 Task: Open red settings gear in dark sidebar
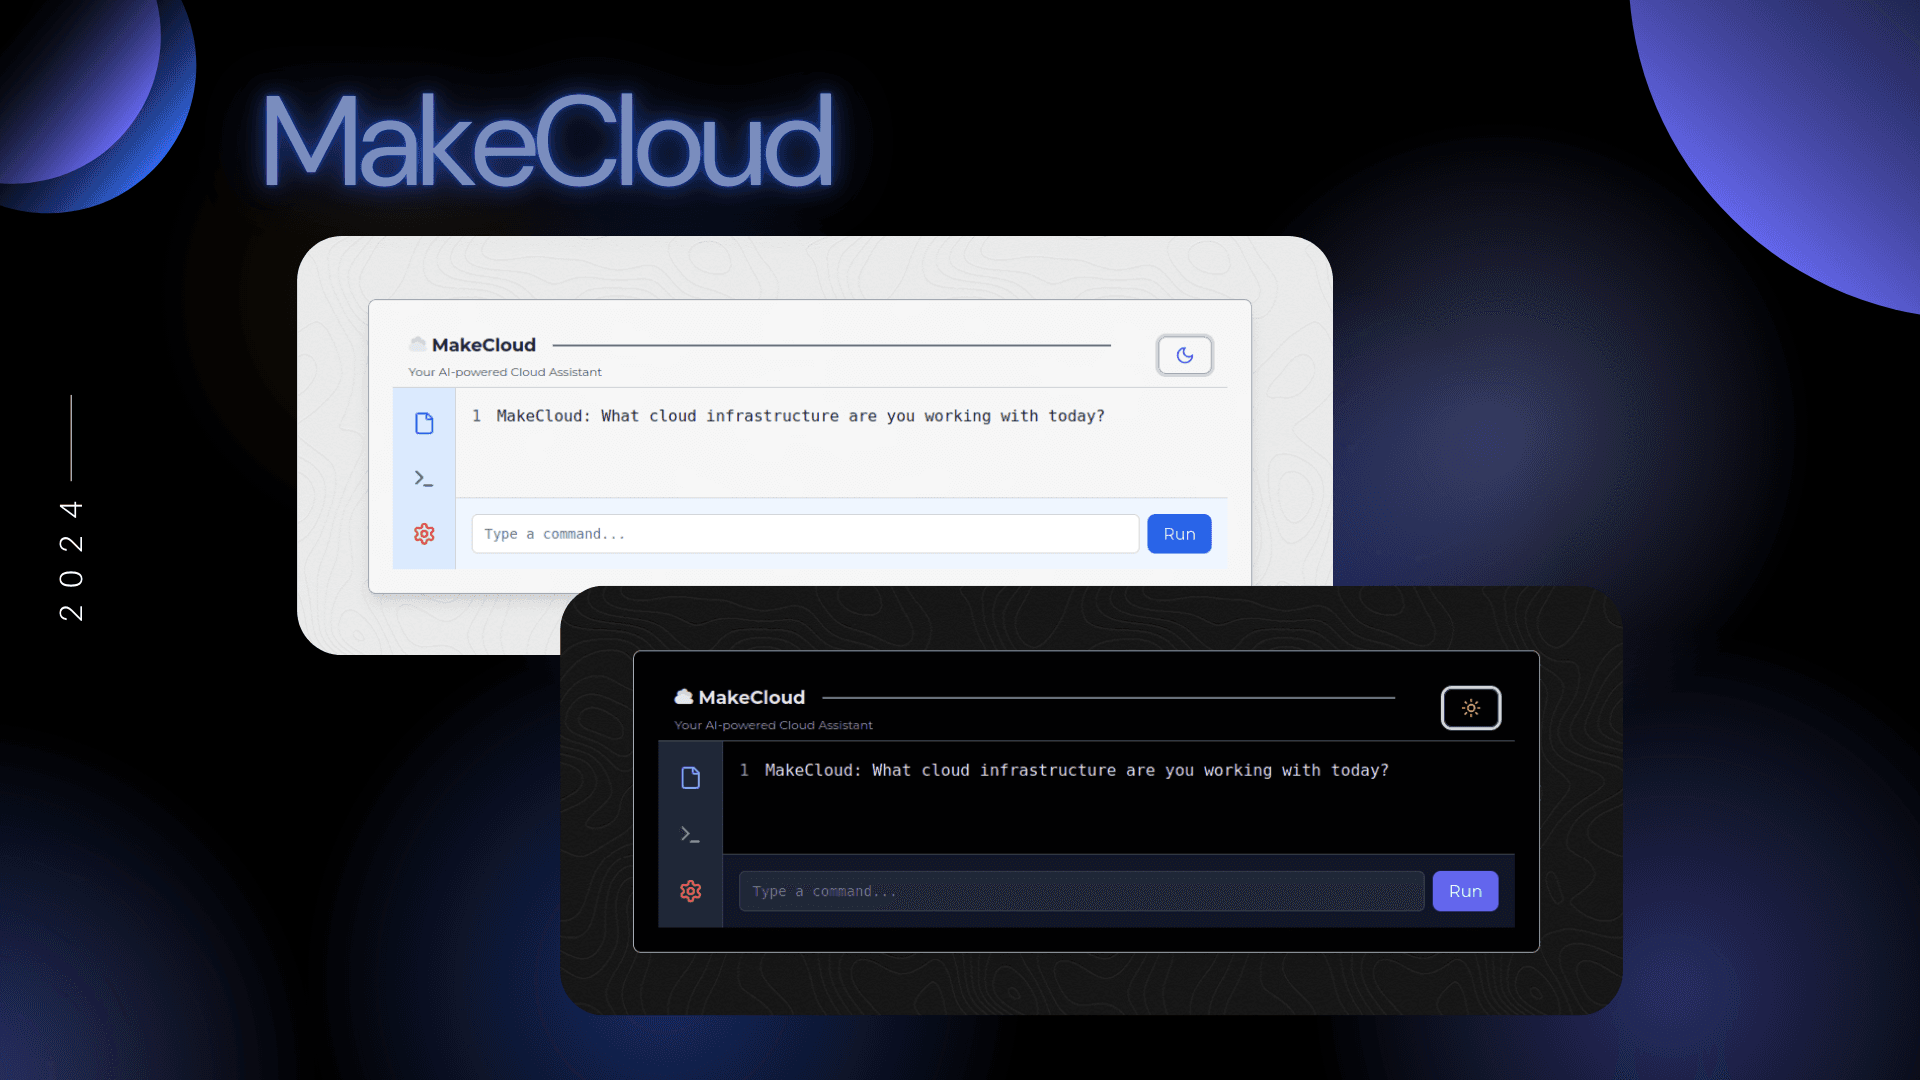tap(690, 891)
